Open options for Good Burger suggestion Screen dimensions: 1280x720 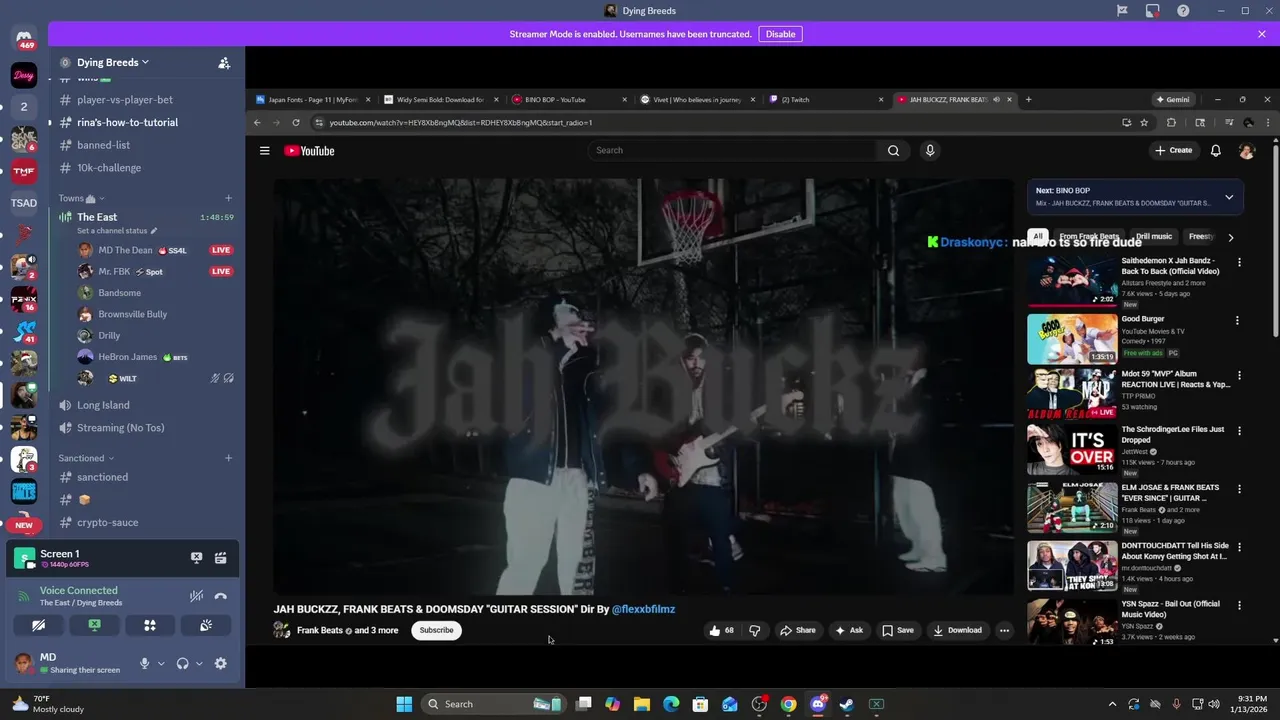1237,321
